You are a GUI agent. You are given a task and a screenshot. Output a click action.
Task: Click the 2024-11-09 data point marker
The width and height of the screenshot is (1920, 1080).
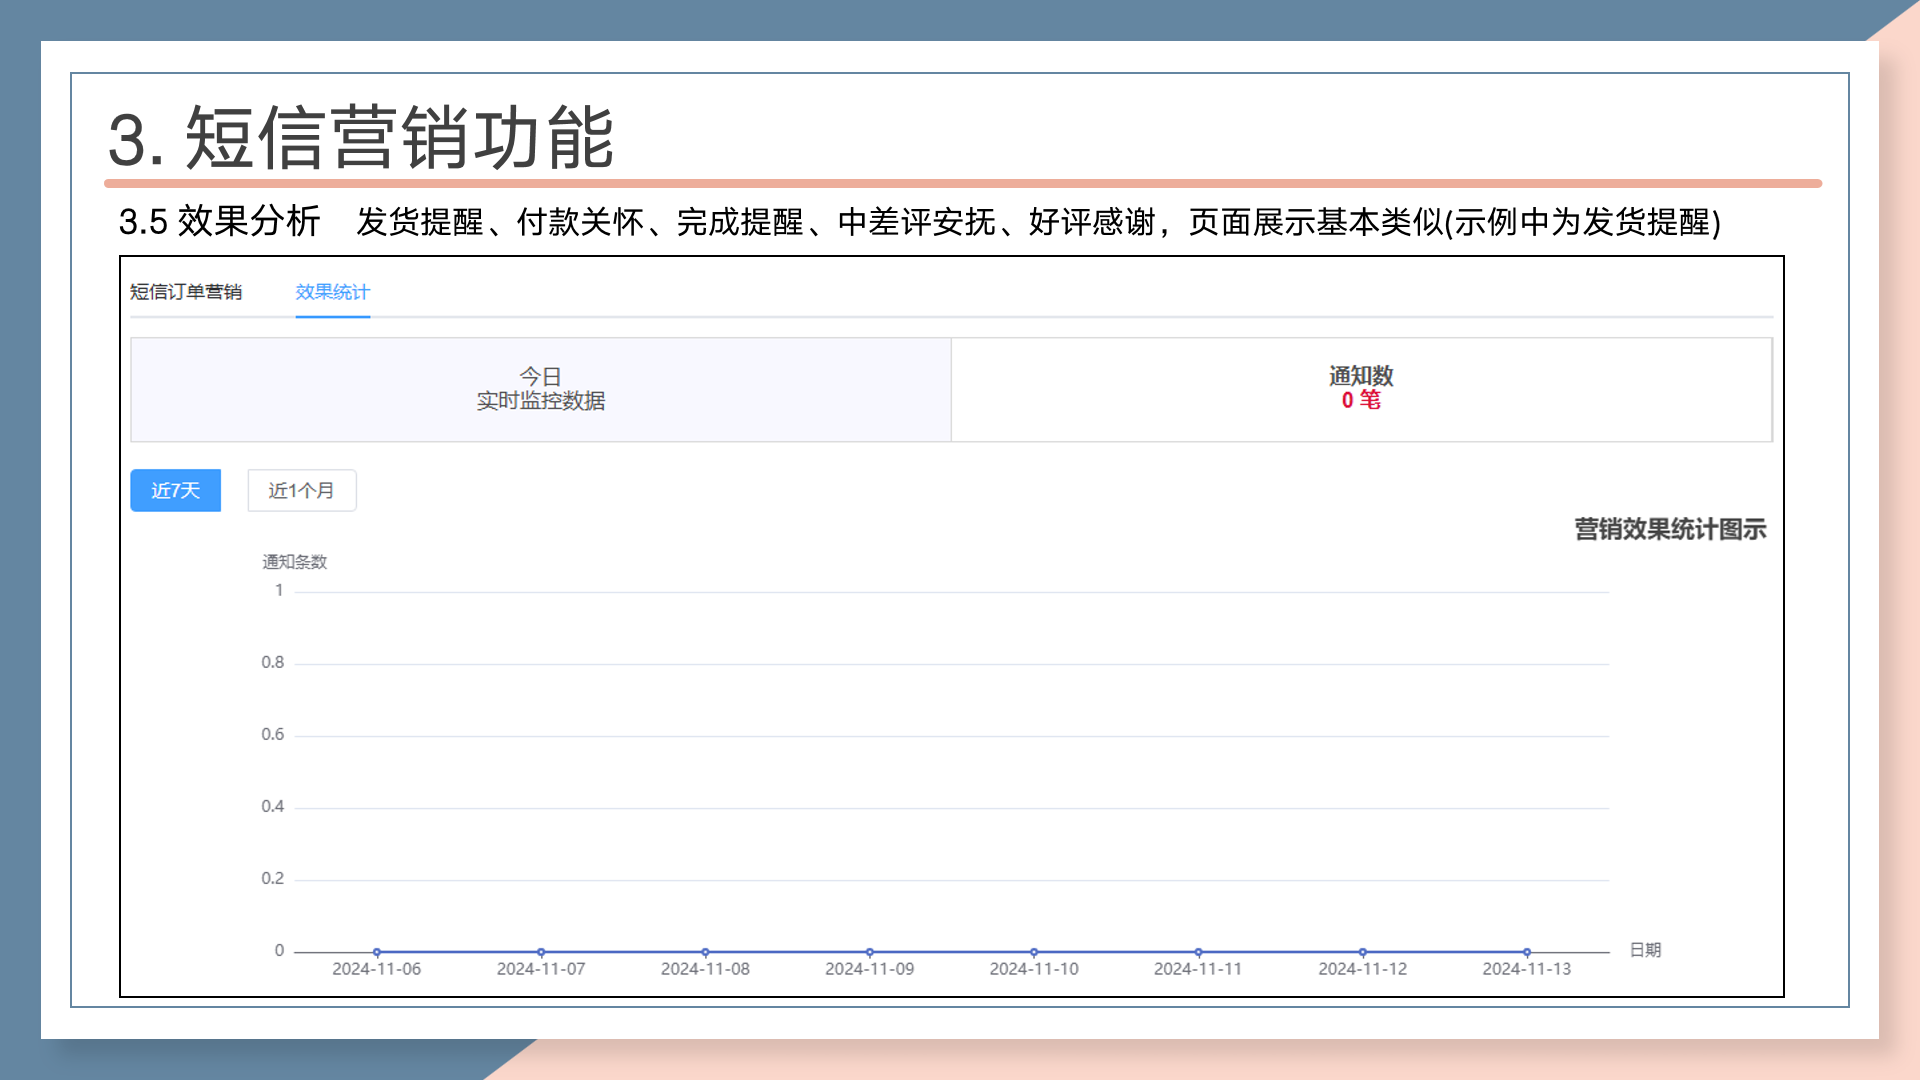[x=870, y=952]
